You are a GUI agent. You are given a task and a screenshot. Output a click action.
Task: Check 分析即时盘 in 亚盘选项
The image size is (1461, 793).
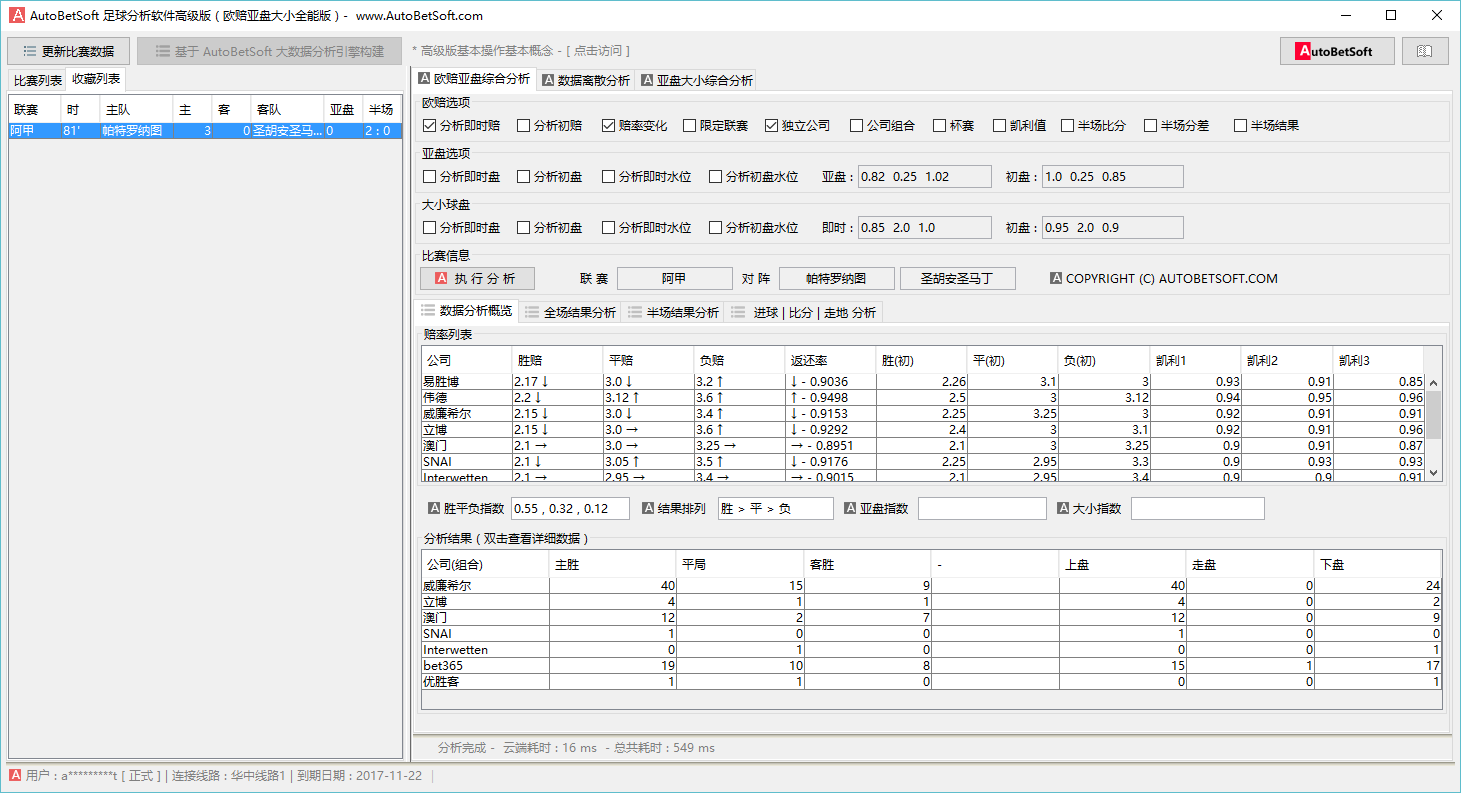(430, 177)
